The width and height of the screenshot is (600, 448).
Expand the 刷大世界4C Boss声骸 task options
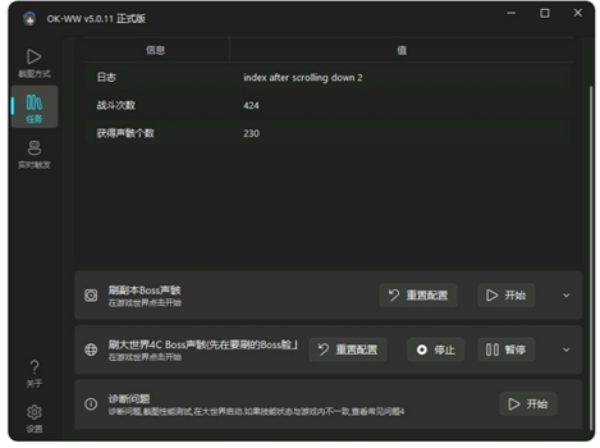[x=566, y=350]
